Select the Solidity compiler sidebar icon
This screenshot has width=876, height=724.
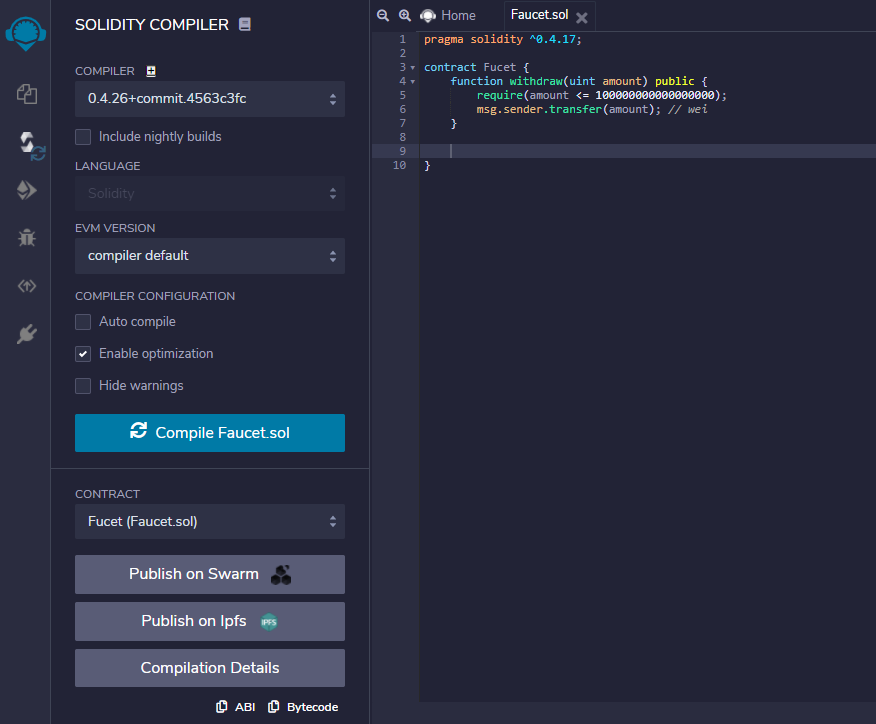(x=27, y=142)
